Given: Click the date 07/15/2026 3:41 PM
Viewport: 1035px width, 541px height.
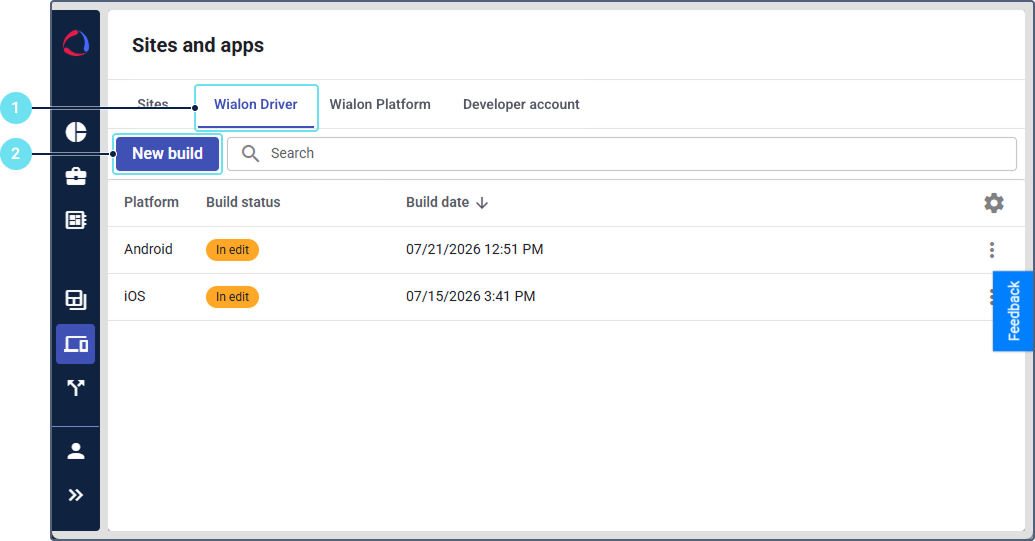Looking at the screenshot, I should coord(471,296).
